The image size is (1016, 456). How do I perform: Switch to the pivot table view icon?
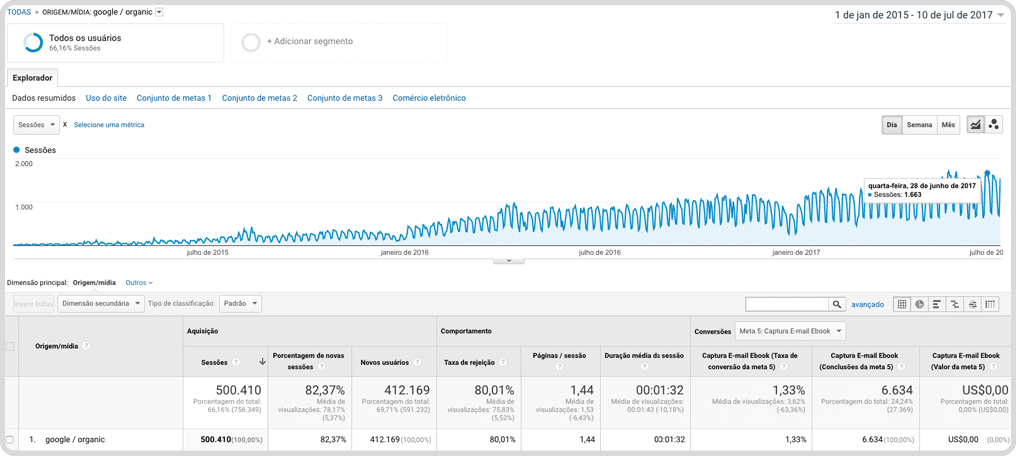coord(990,304)
